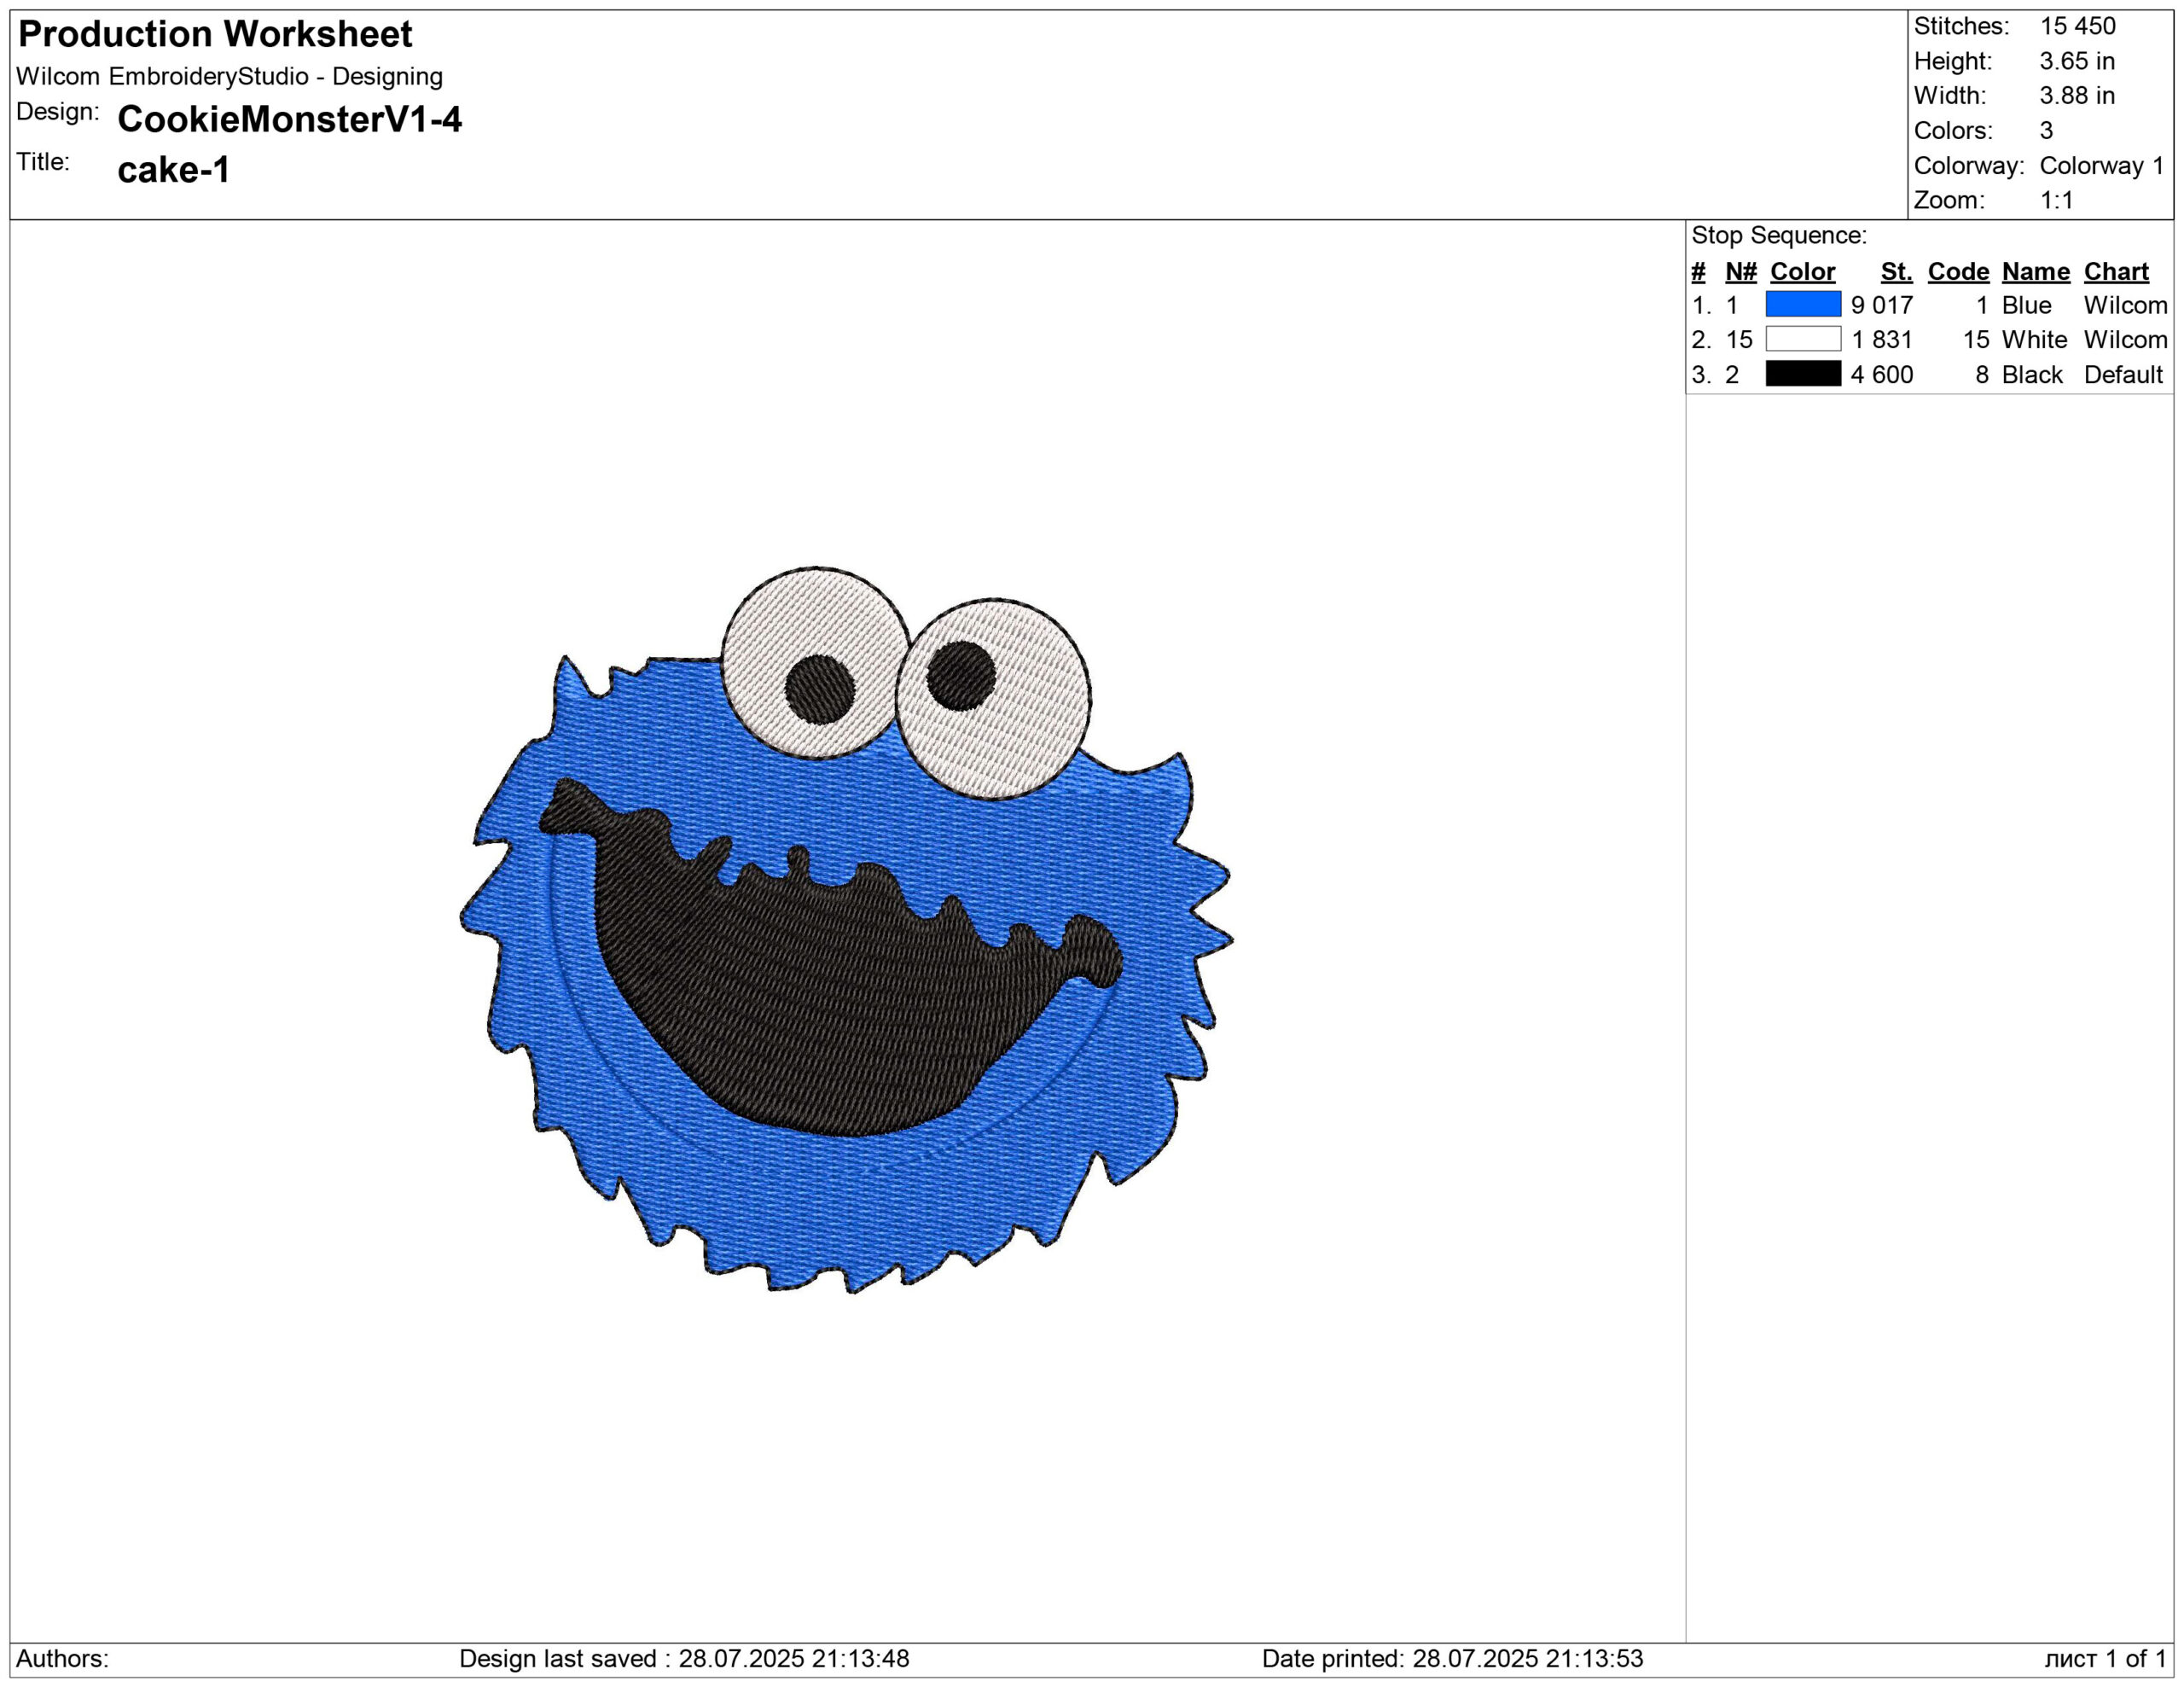
Task: Click the N# column header
Action: 1741,271
